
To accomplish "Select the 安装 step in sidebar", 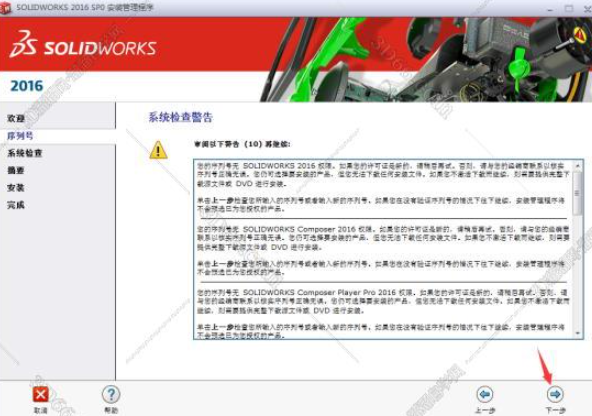I will [16, 188].
